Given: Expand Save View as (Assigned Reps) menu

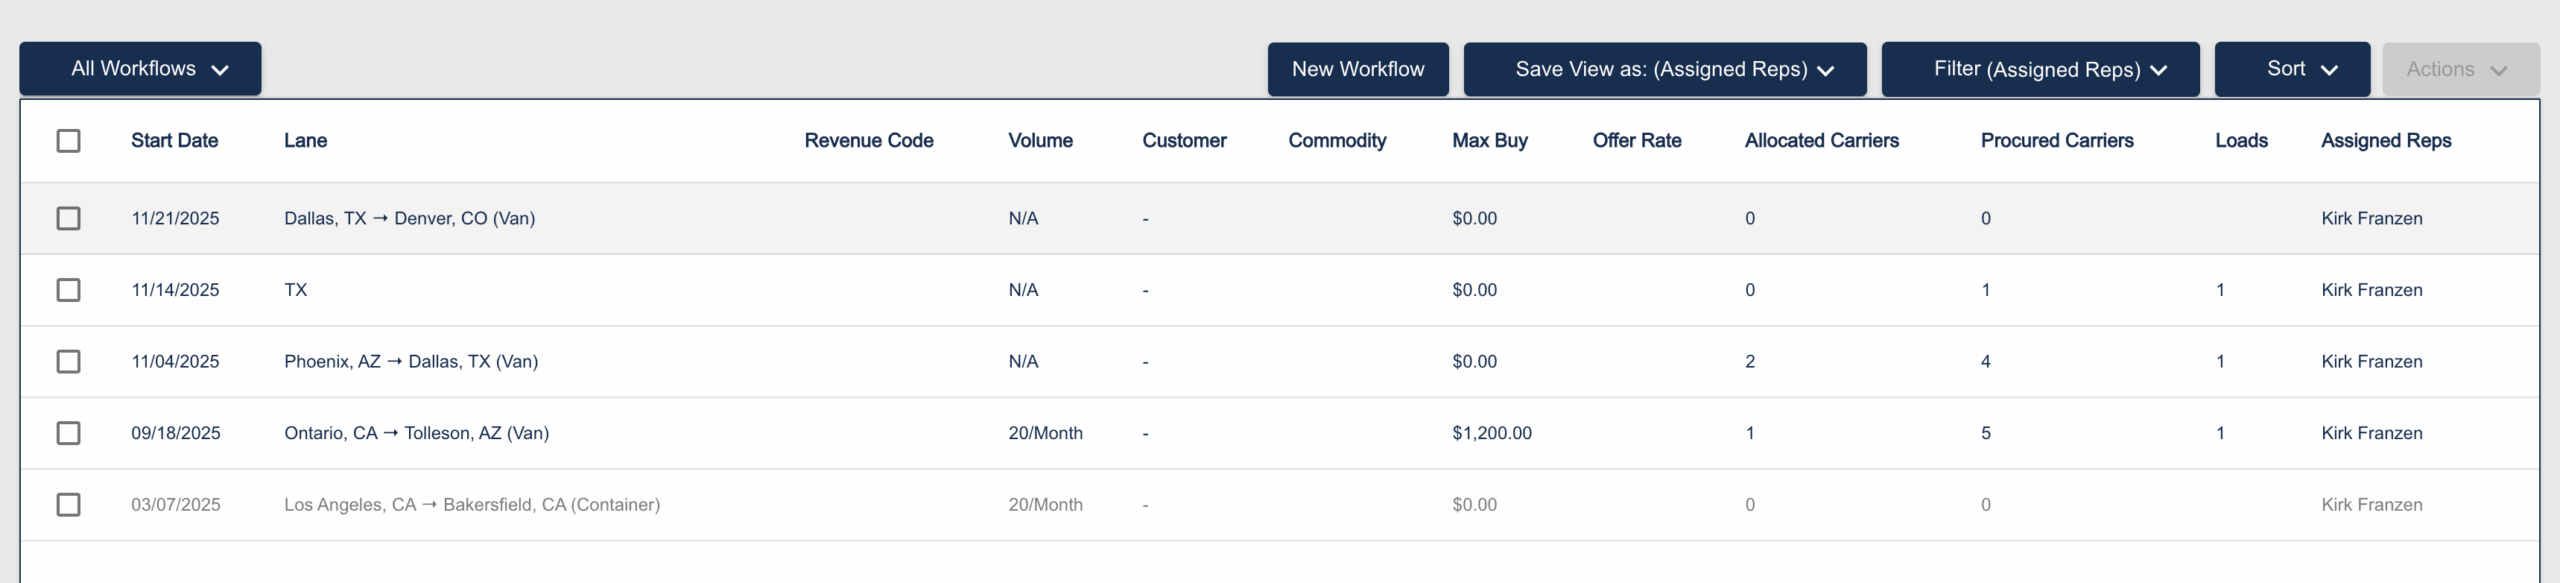Looking at the screenshot, I should pos(1664,69).
